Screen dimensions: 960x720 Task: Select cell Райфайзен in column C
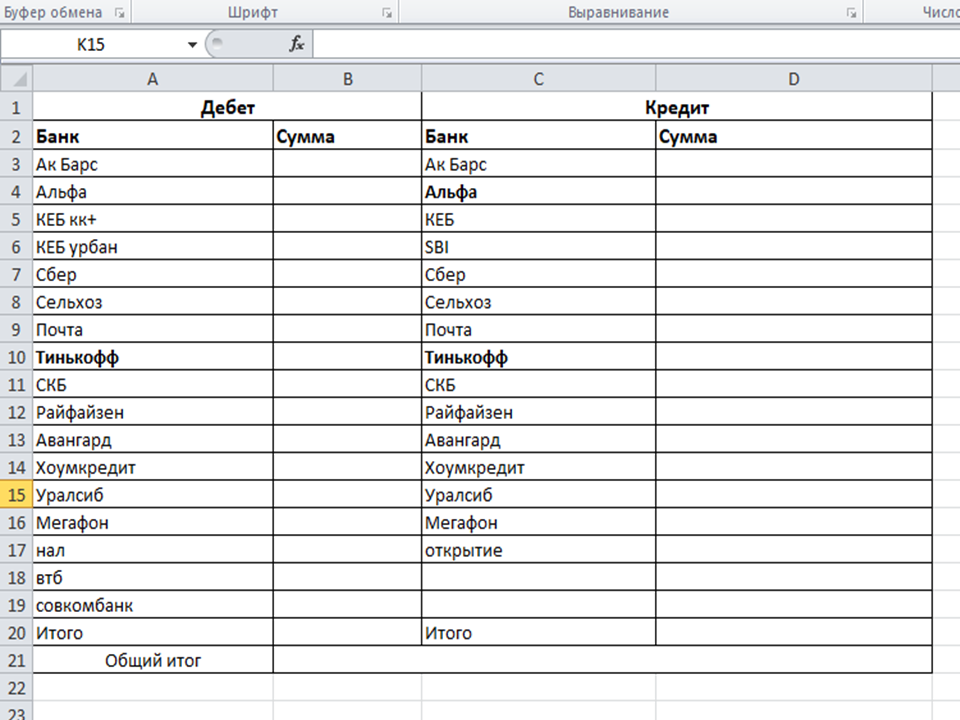(538, 411)
